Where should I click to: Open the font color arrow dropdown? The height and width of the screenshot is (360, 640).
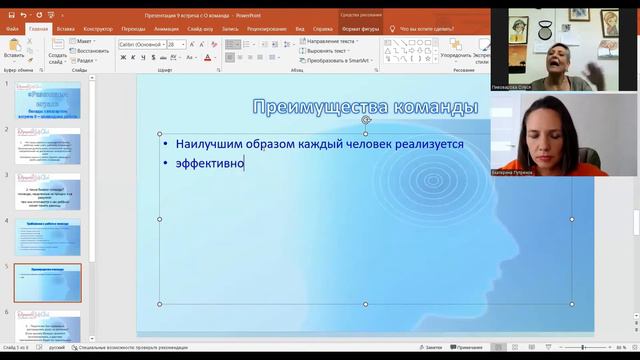[215, 58]
